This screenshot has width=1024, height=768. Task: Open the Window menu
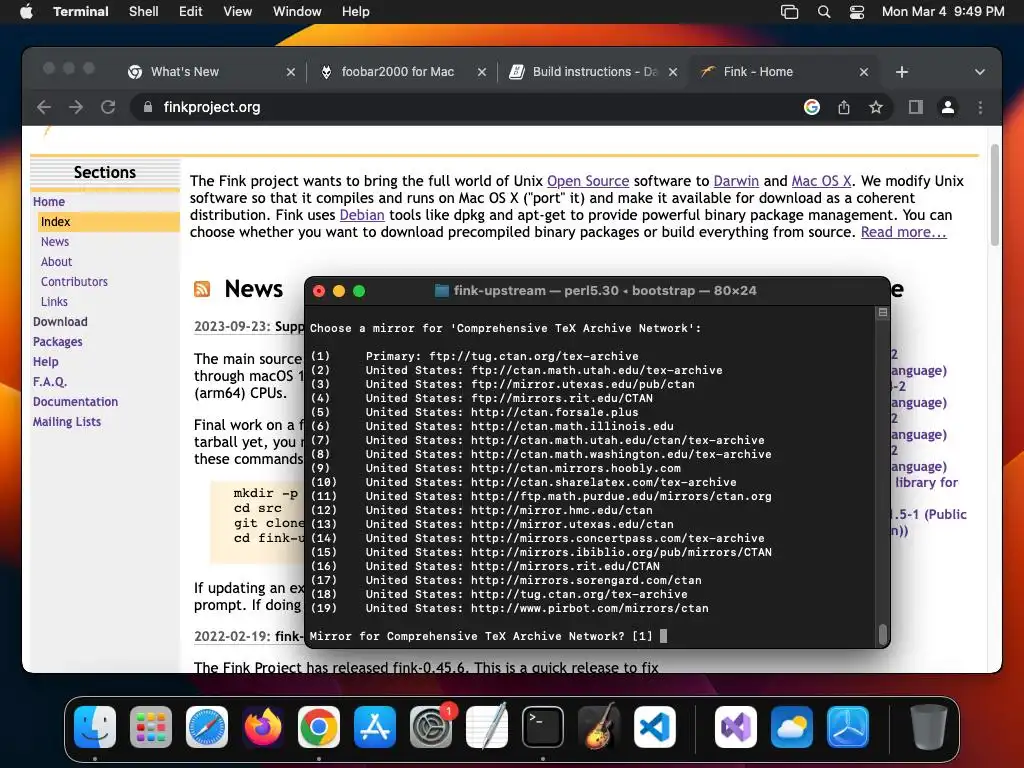coord(297,12)
